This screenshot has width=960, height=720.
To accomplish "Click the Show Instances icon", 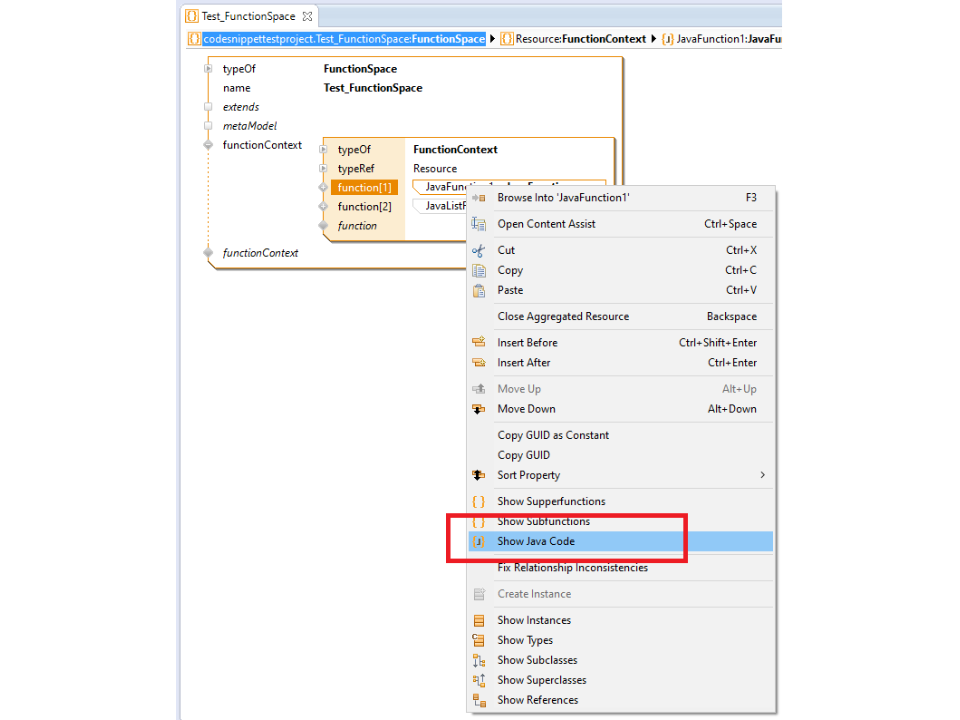I will tap(478, 620).
